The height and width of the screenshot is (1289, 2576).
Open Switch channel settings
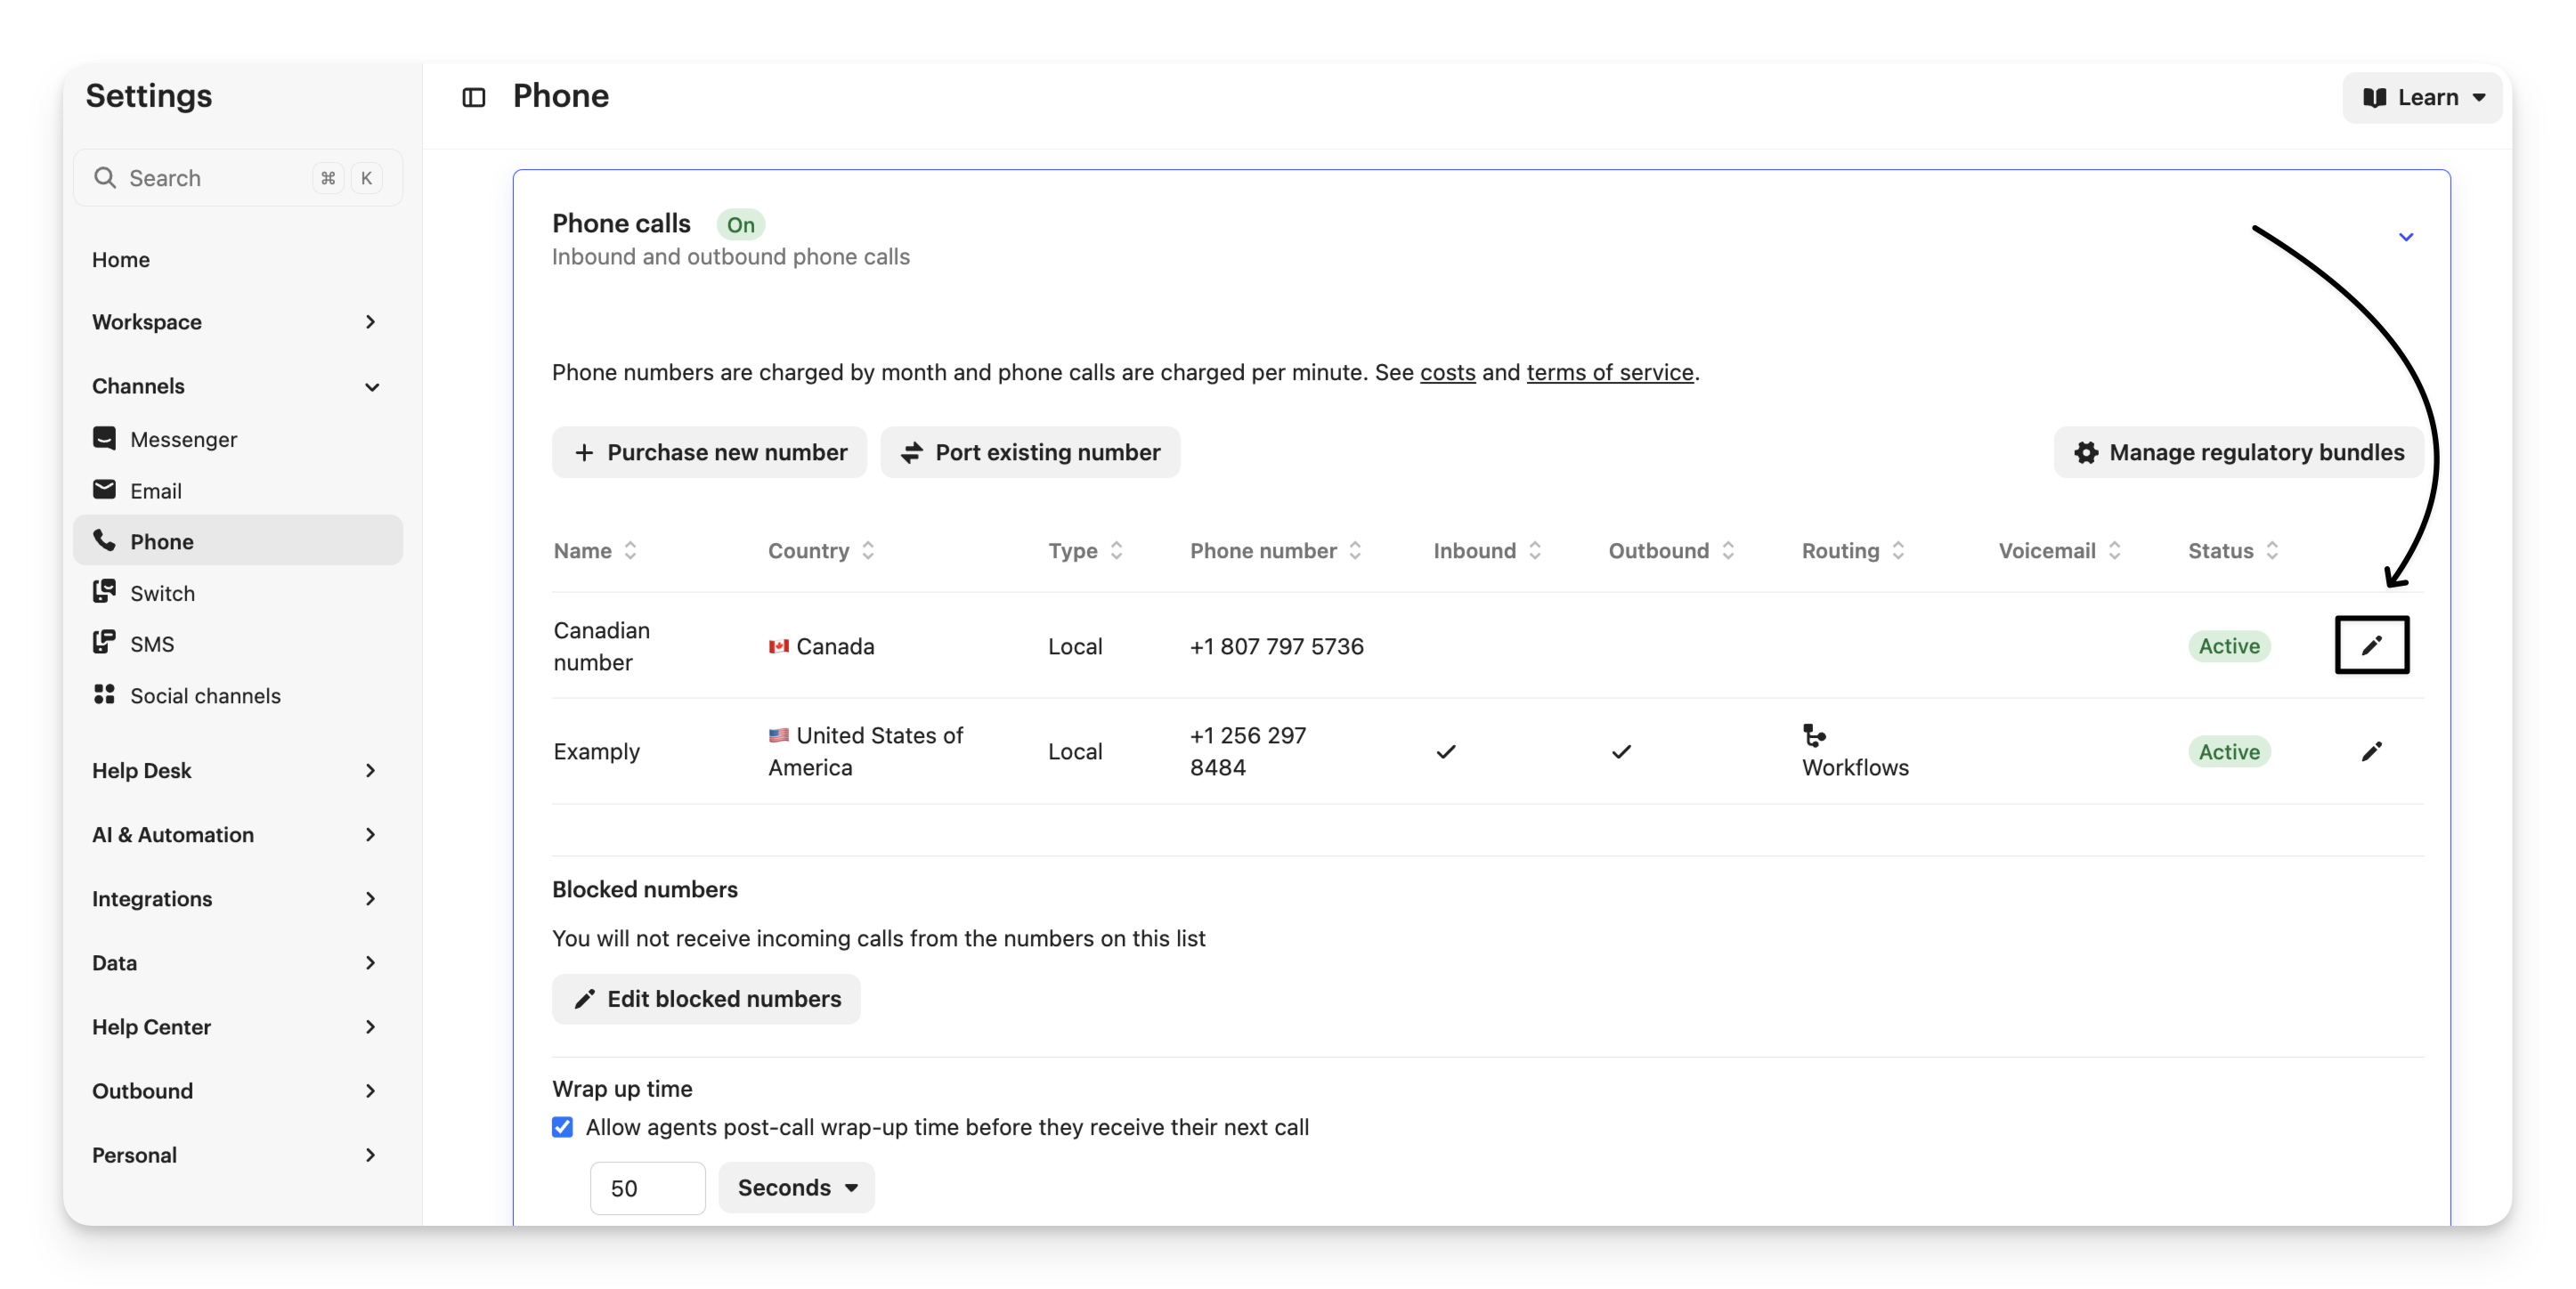pyautogui.click(x=162, y=593)
